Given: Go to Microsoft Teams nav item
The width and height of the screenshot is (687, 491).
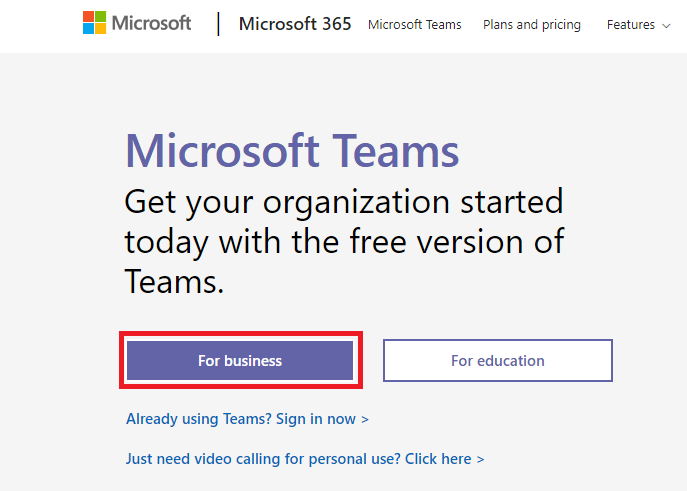Looking at the screenshot, I should click(415, 25).
